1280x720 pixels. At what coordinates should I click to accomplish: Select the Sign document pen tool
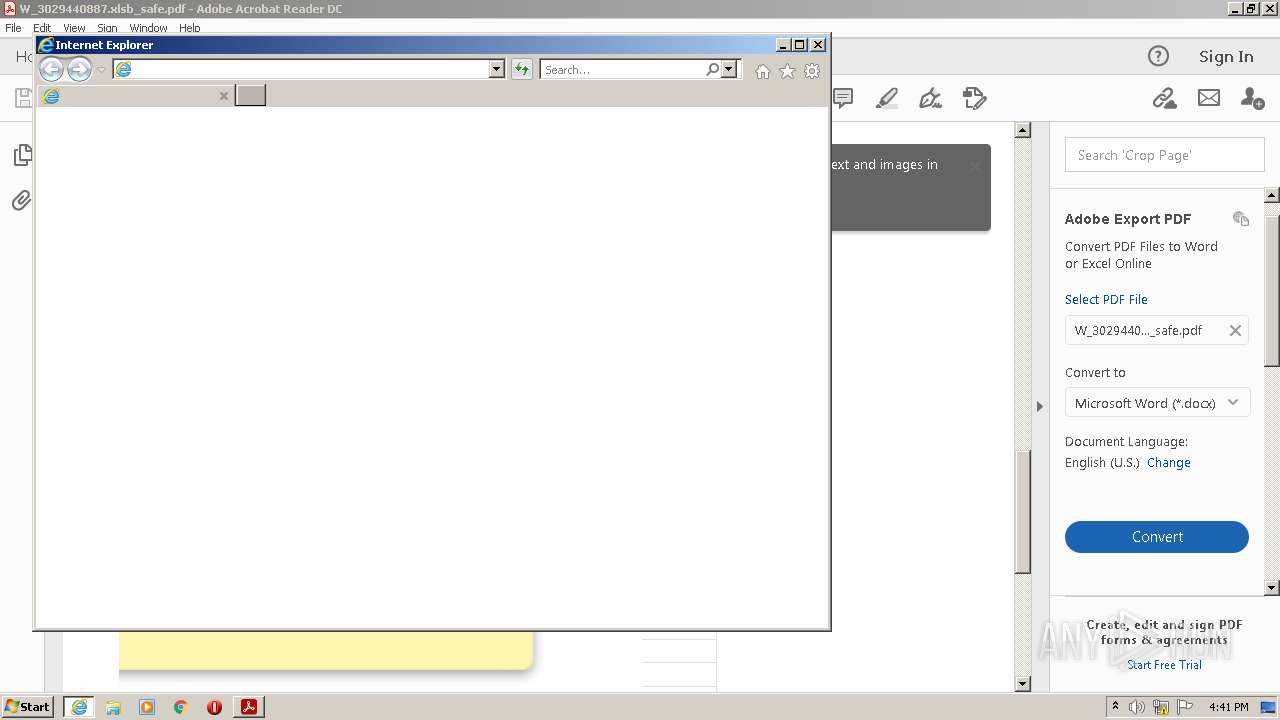coord(930,98)
